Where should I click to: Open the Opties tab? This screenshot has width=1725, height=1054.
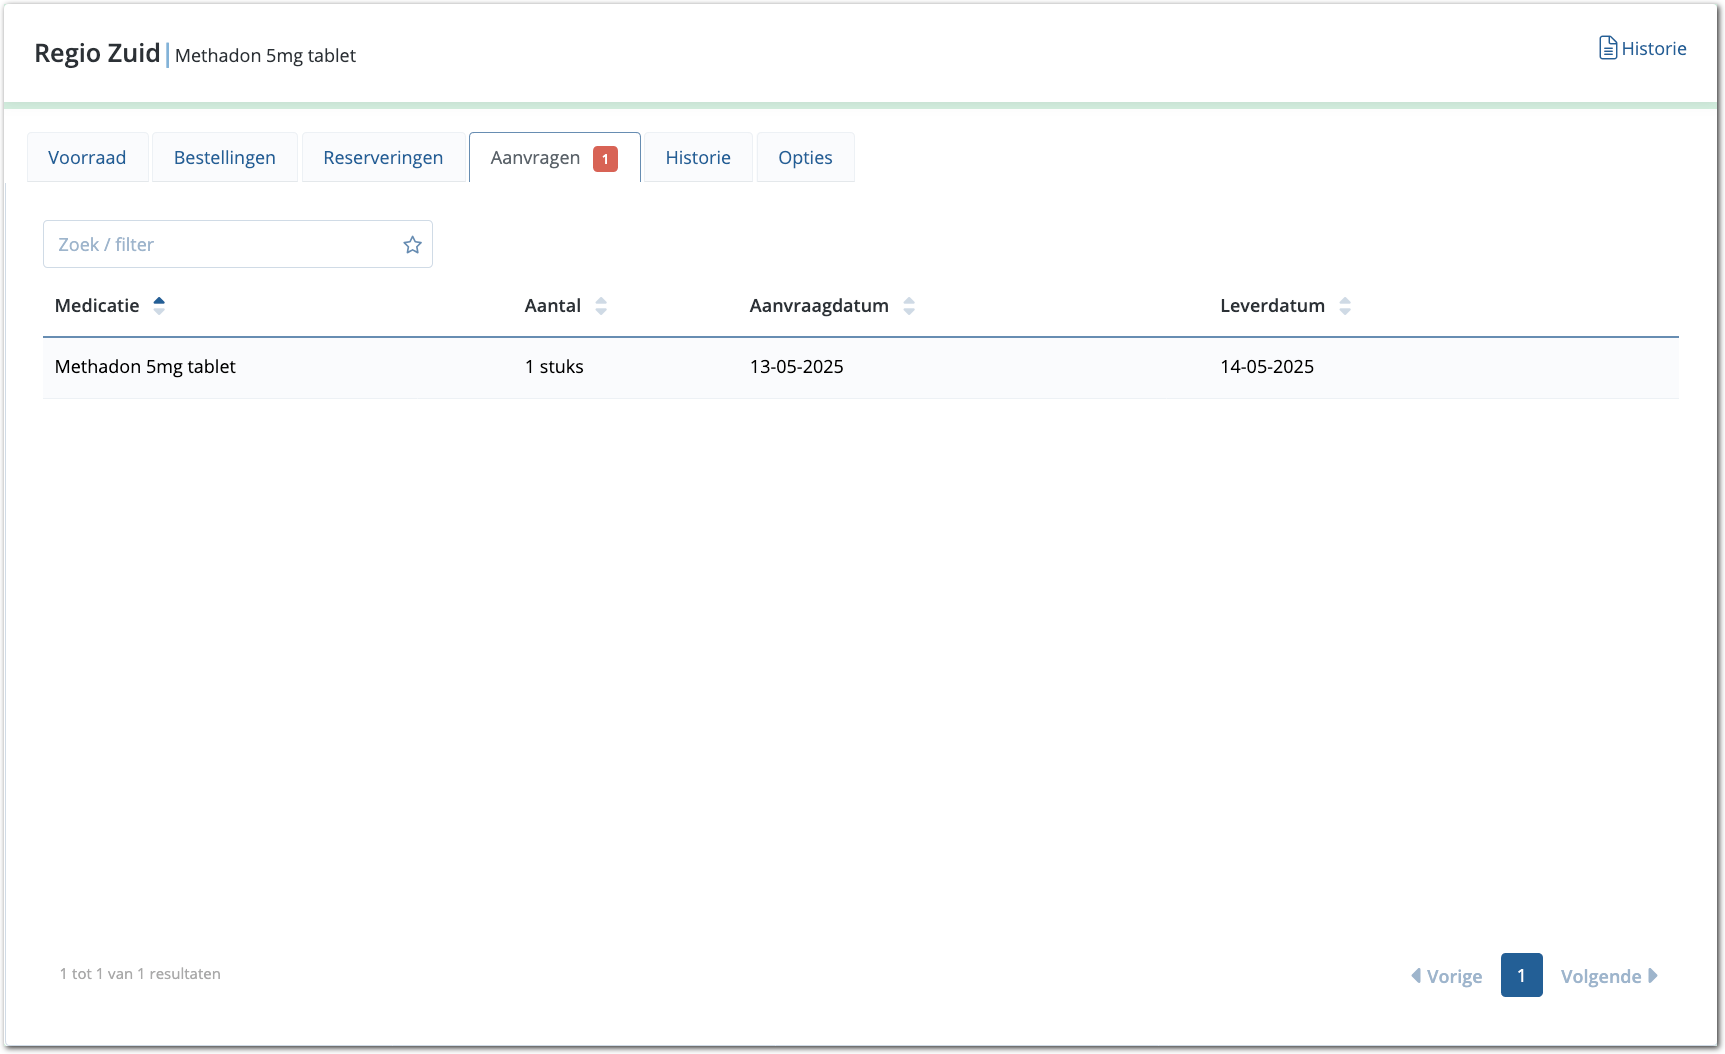click(805, 158)
